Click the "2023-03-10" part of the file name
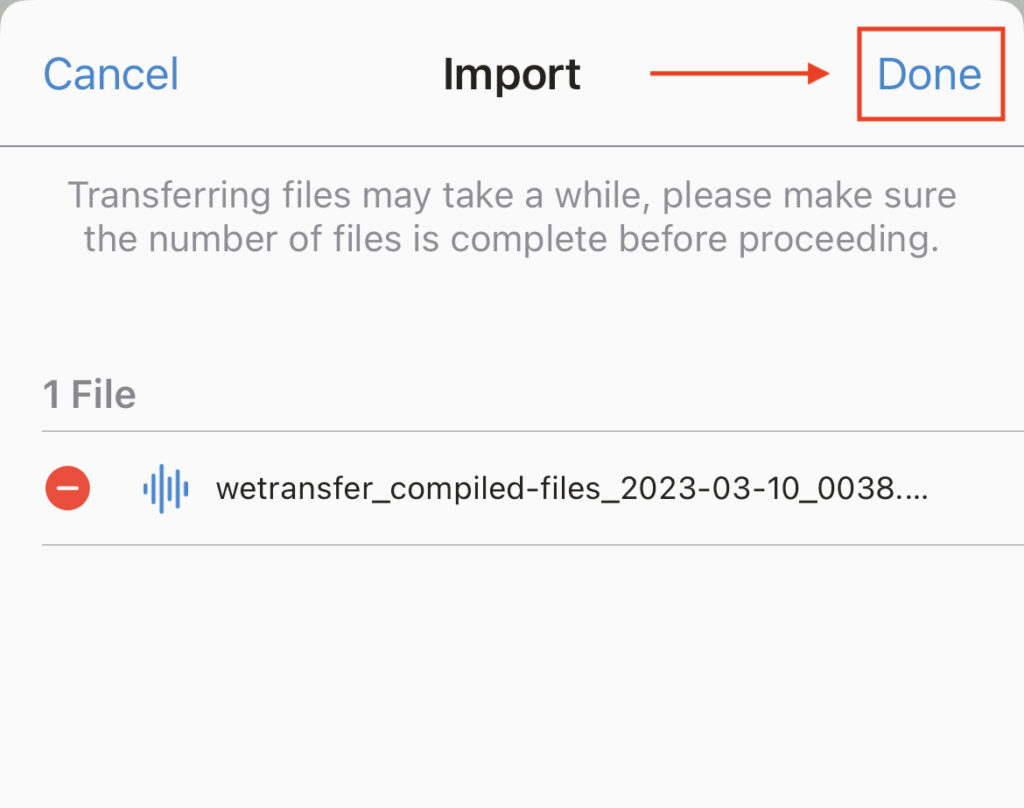 pos(710,488)
